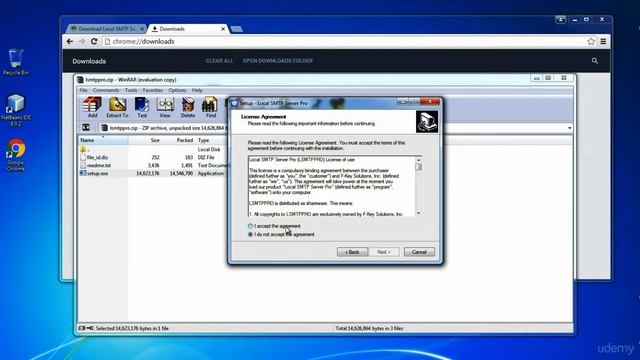640x360 pixels.
Task: Open Chrome's hamburger menu
Action: point(603,41)
